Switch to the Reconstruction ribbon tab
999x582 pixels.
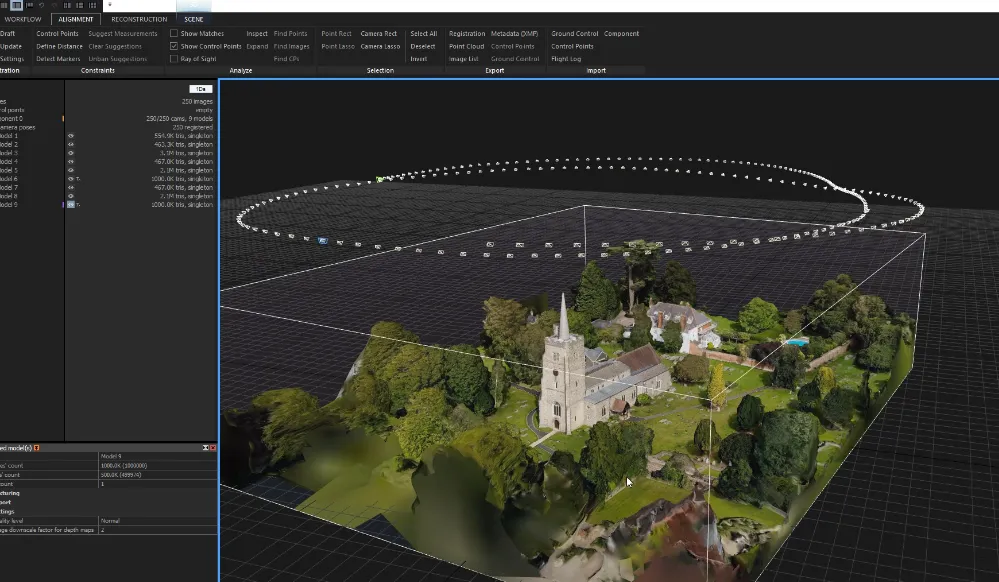(139, 19)
